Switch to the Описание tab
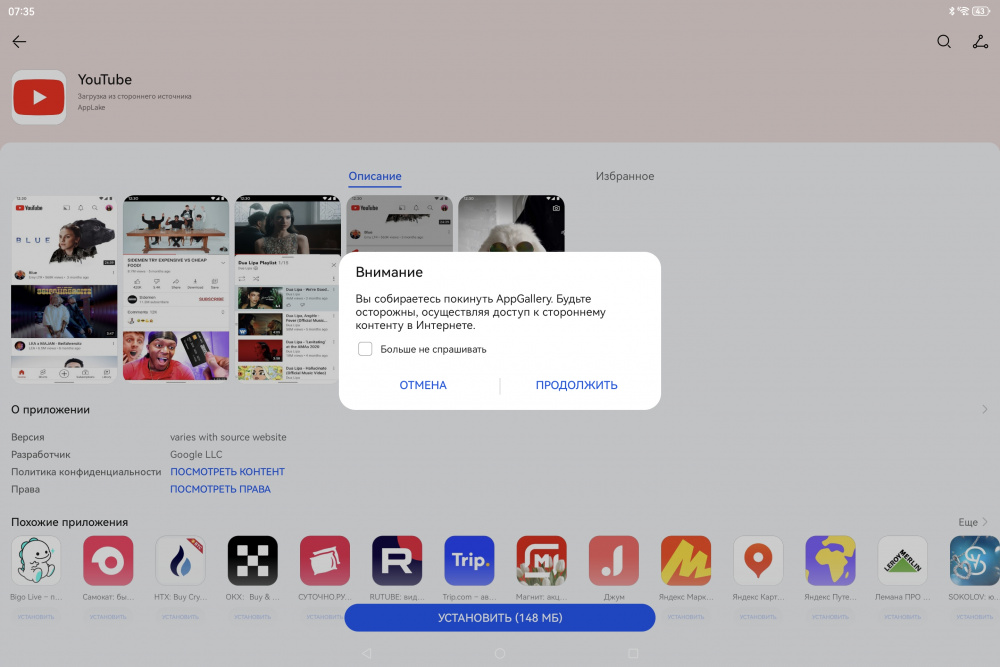1000x667 pixels. (x=375, y=176)
